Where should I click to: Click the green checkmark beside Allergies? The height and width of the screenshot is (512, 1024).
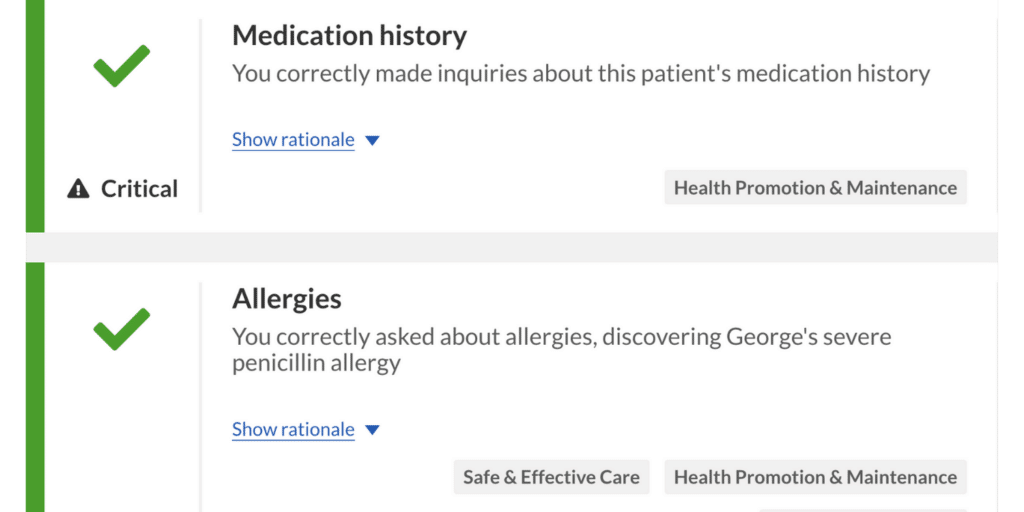tap(121, 329)
